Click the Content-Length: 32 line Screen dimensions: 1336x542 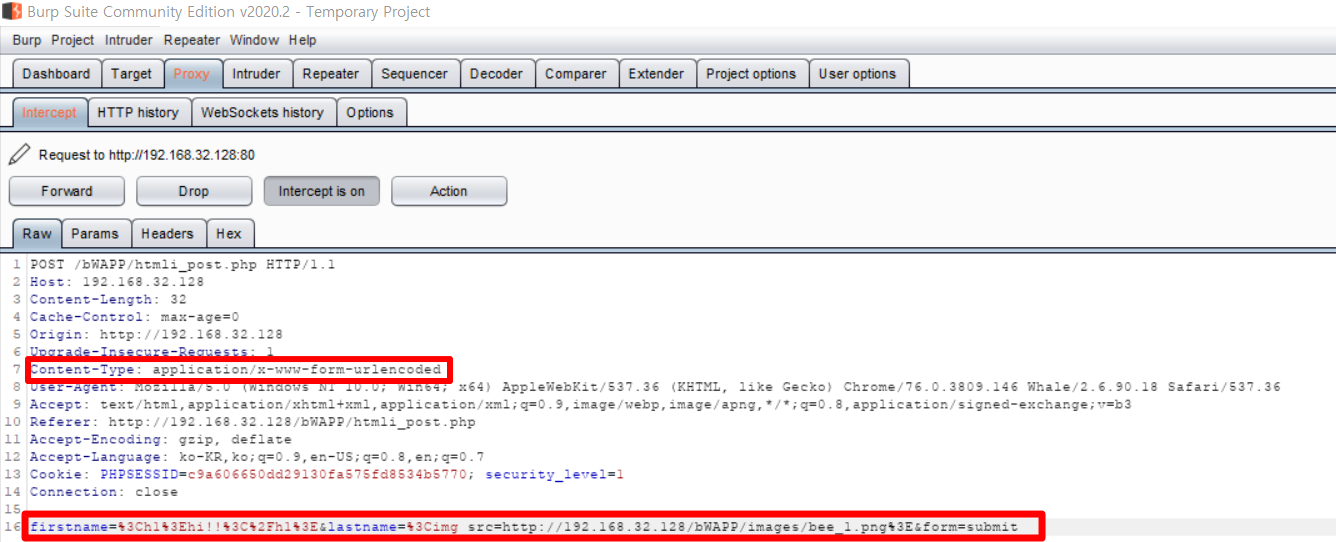pos(108,299)
